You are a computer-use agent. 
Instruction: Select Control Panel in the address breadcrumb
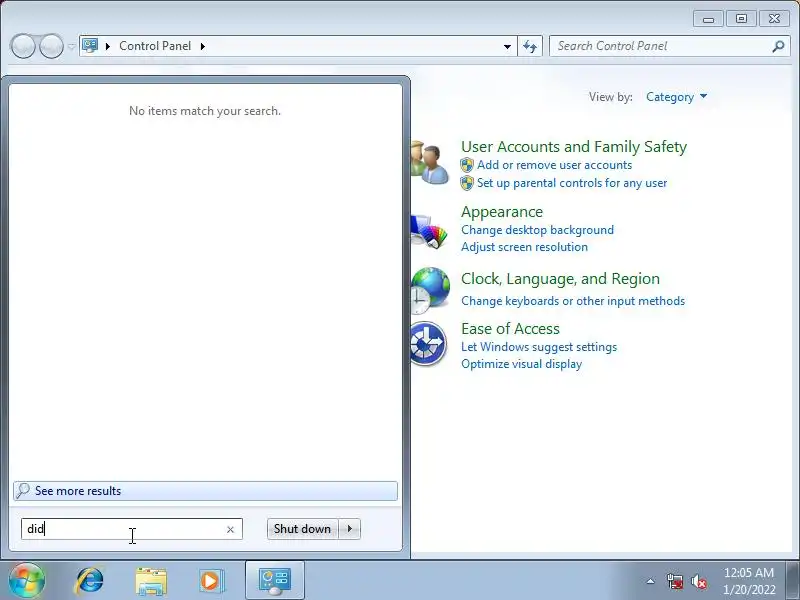tap(155, 46)
